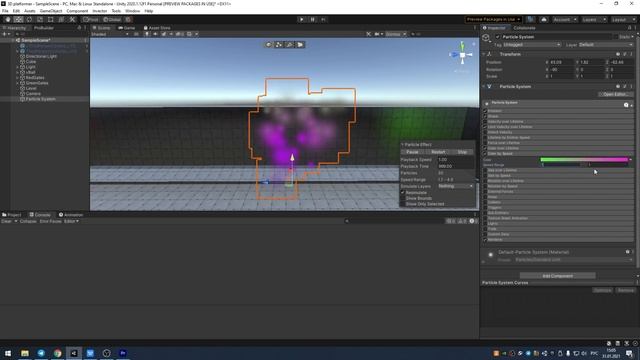The image size is (640, 360).
Task: Click the scene orientation gizmo
Action: [x=462, y=54]
